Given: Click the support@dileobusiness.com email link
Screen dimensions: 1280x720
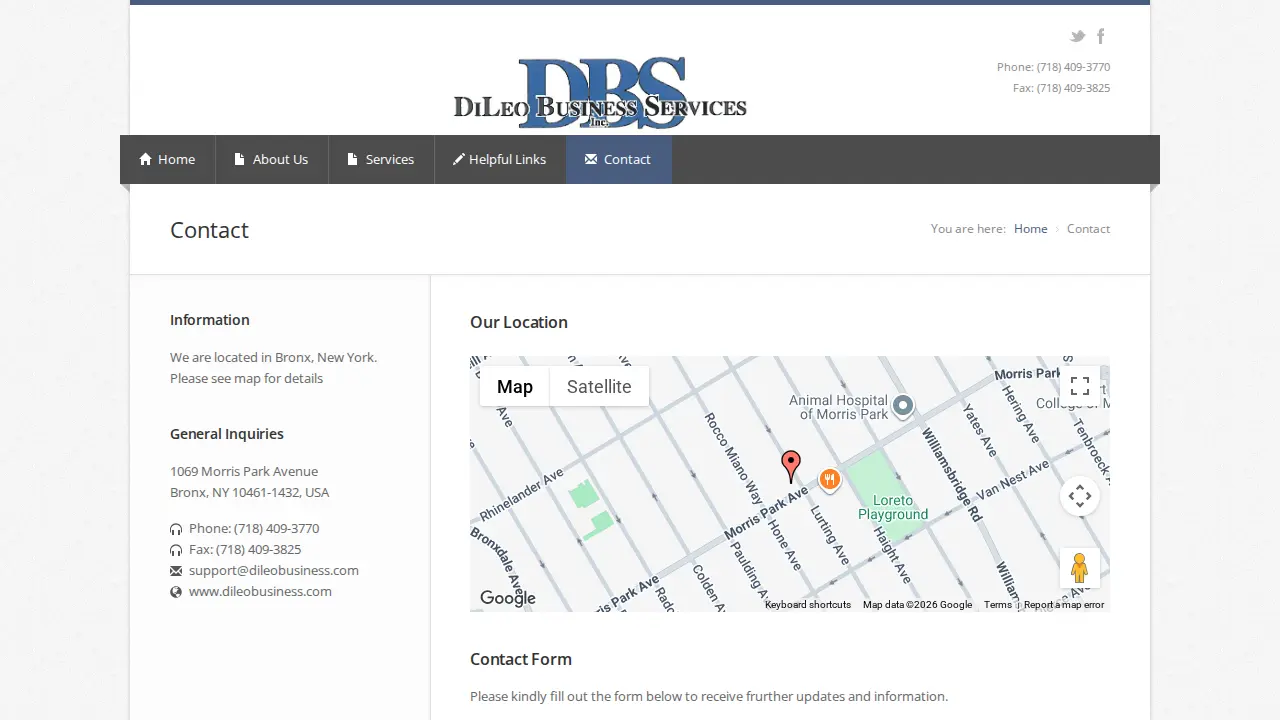Looking at the screenshot, I should coord(274,570).
